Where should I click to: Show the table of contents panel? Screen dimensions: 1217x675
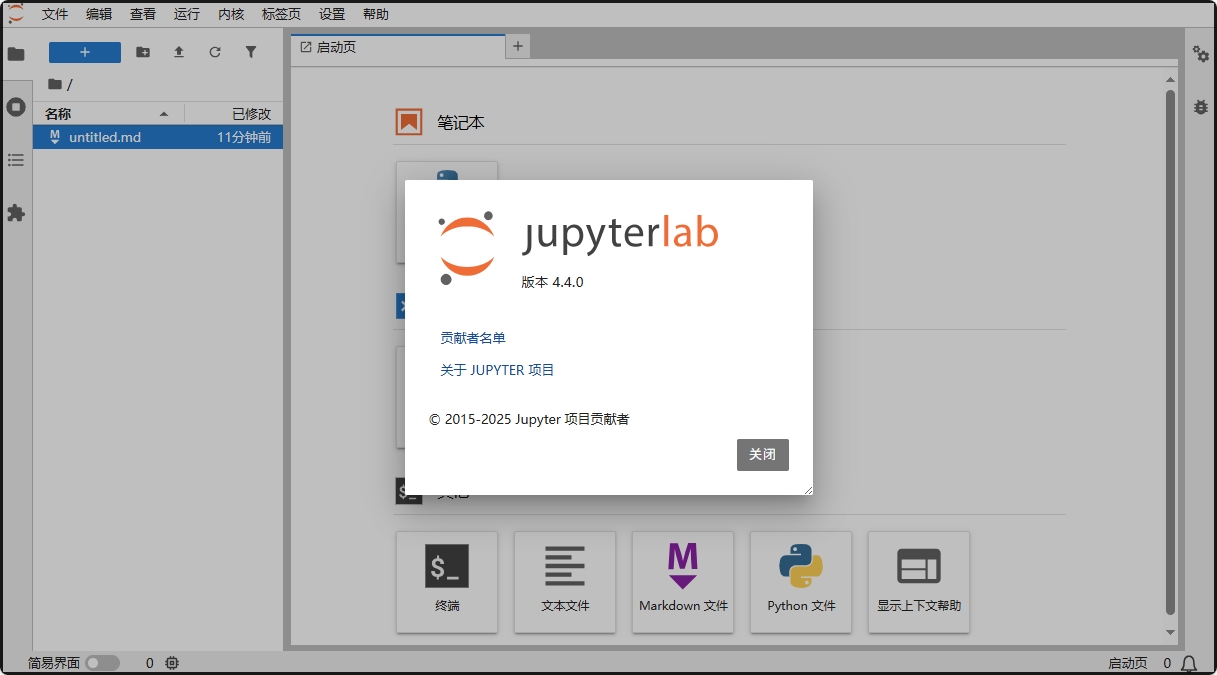[x=16, y=160]
